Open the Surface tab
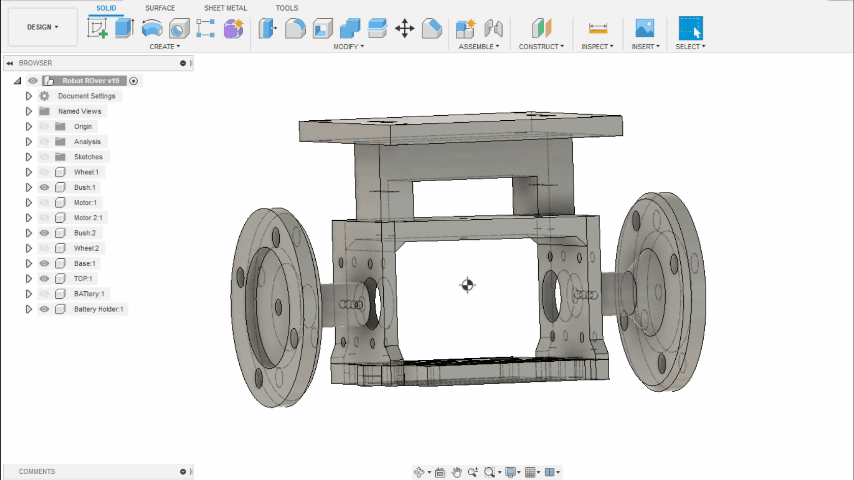This screenshot has height=480, width=854. tap(160, 8)
